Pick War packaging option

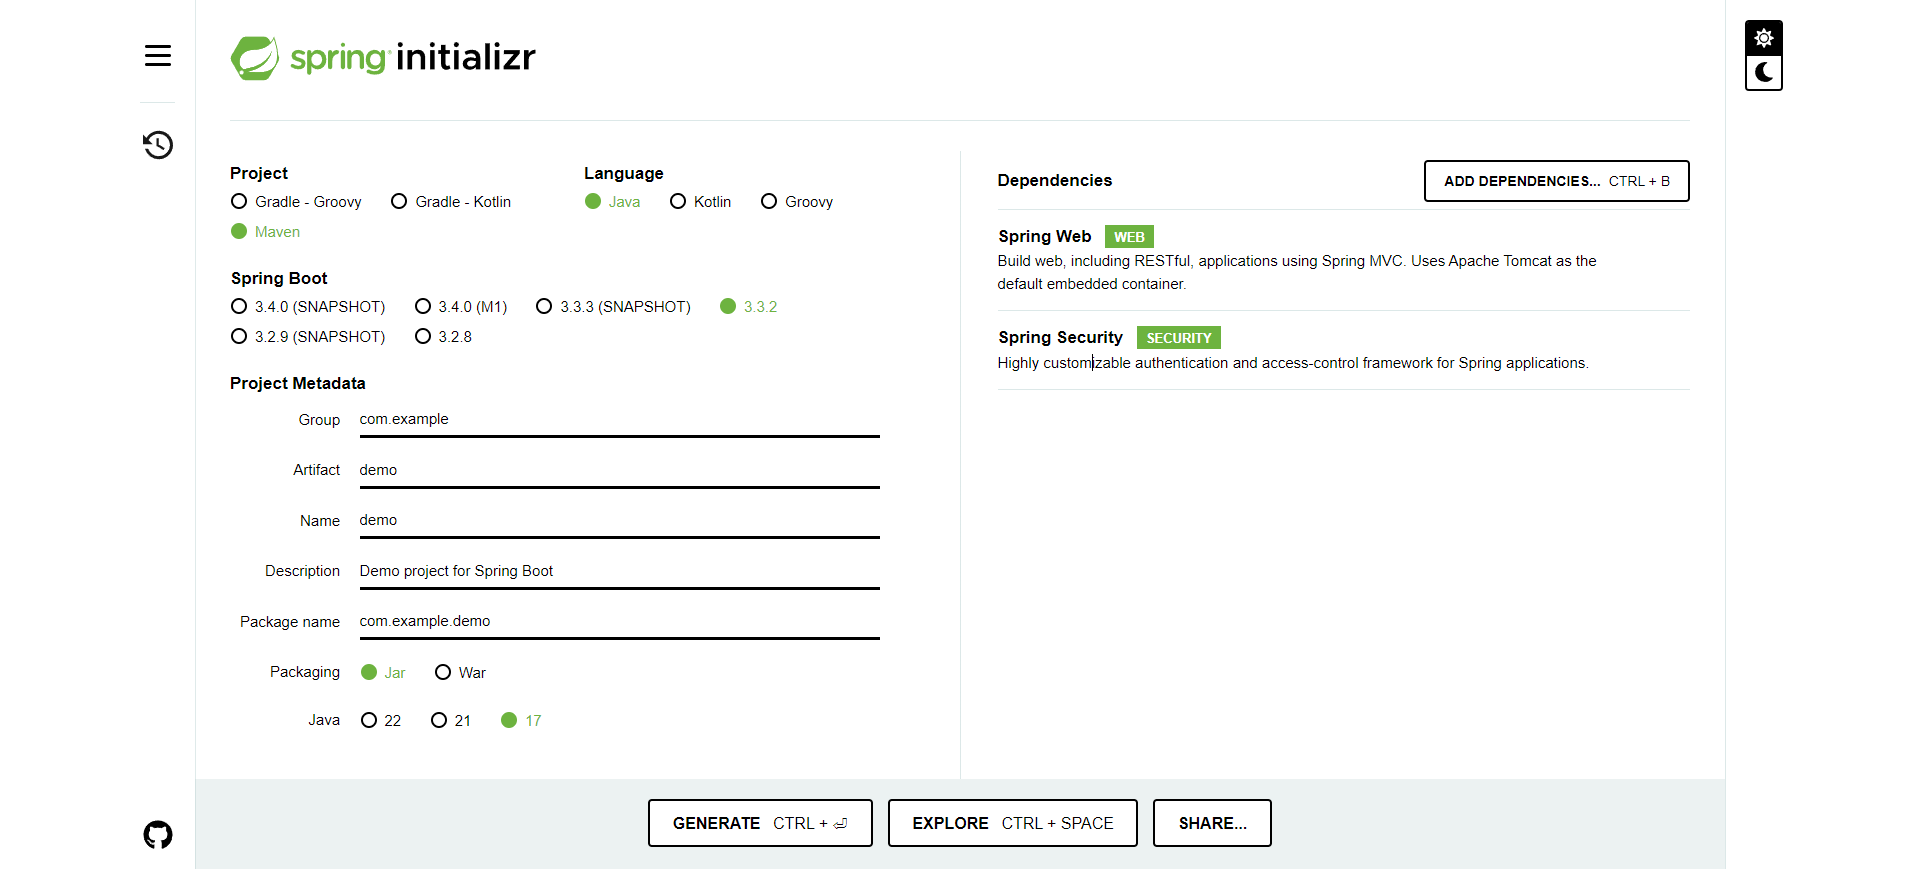pyautogui.click(x=460, y=673)
